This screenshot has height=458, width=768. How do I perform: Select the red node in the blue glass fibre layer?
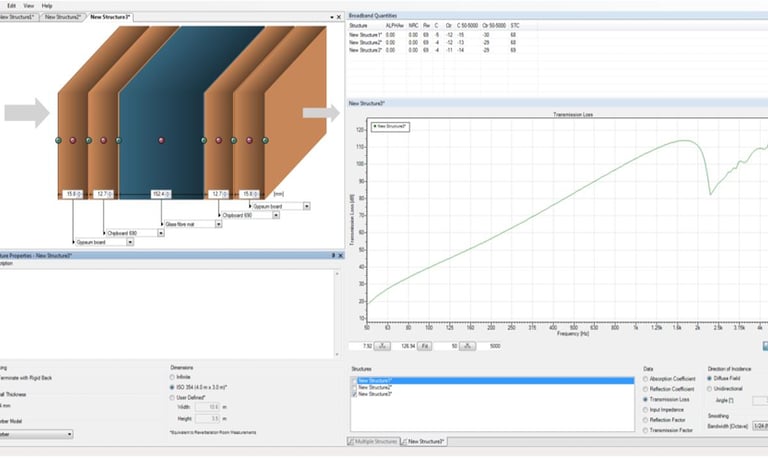point(161,140)
